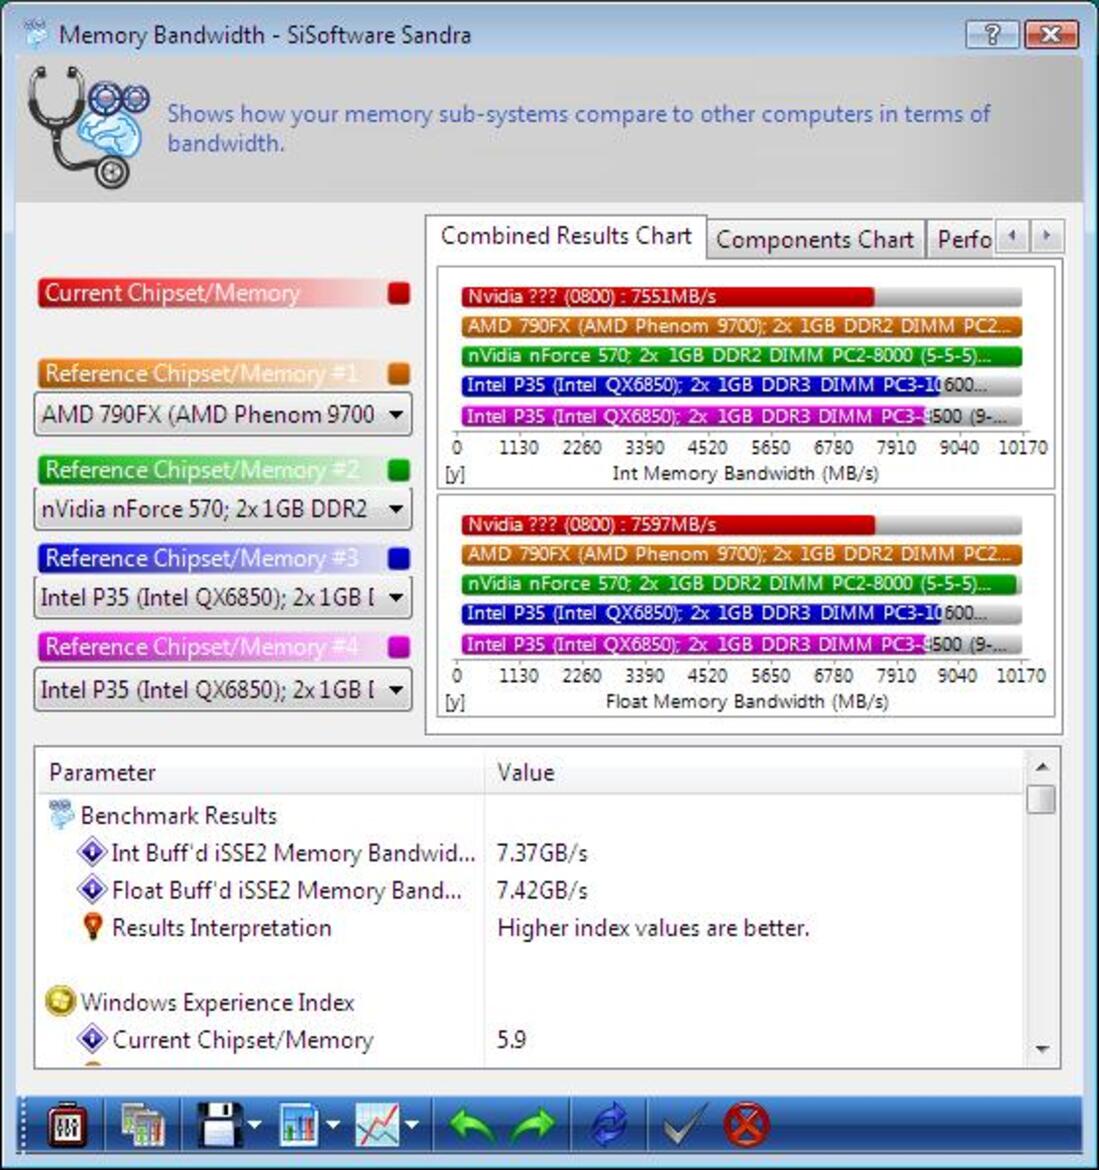
Task: Open the module options icon in bottom toolbar
Action: tap(66, 1124)
